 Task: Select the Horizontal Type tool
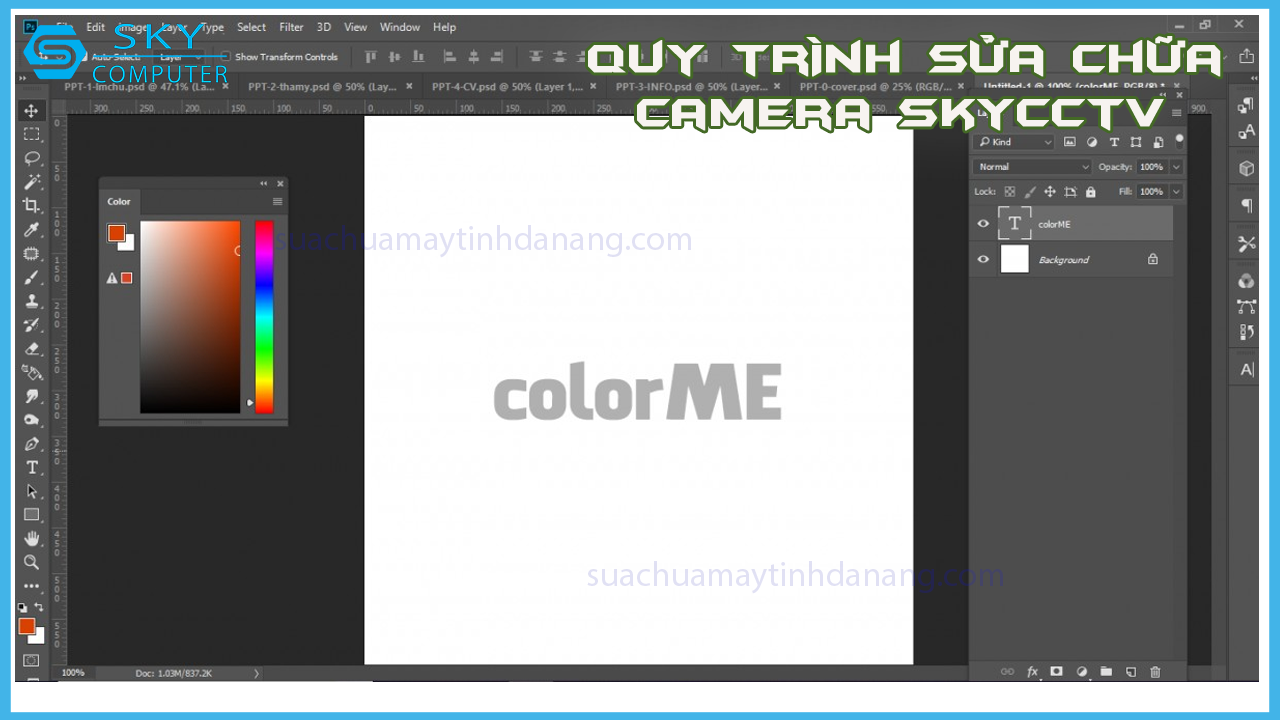click(x=32, y=467)
